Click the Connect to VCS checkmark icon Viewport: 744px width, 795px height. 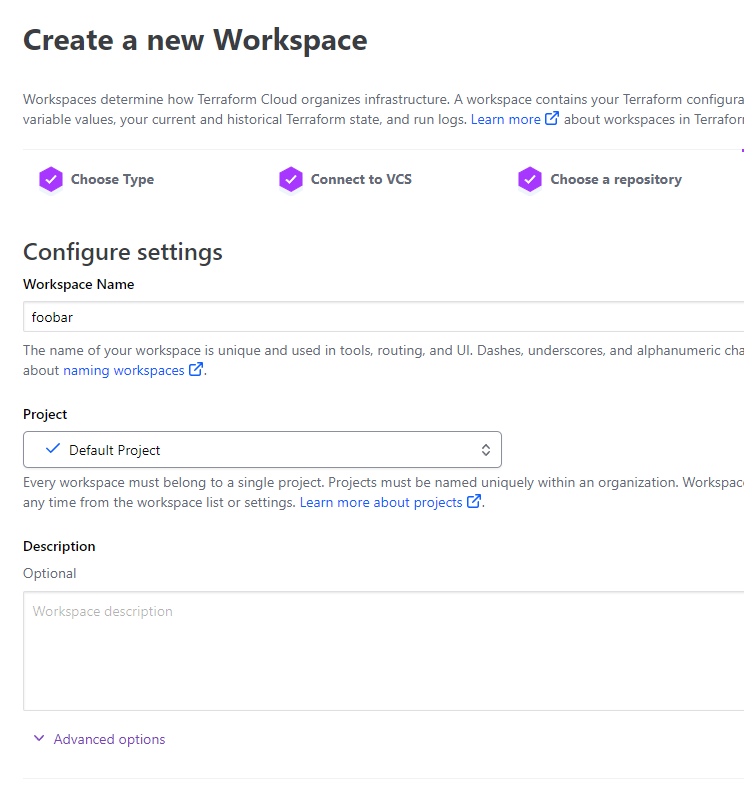pos(291,180)
